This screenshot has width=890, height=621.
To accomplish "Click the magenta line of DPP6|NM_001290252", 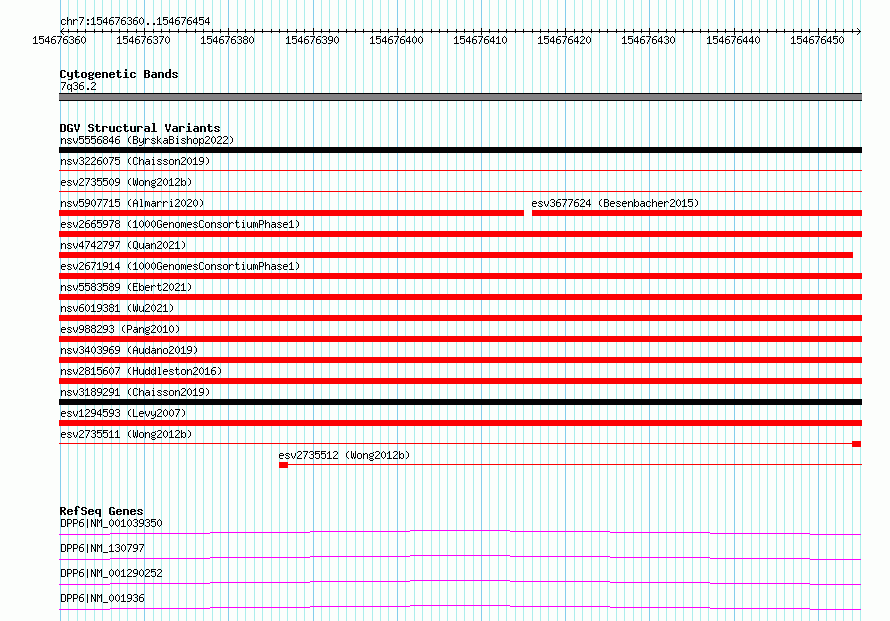I will pyautogui.click(x=460, y=582).
